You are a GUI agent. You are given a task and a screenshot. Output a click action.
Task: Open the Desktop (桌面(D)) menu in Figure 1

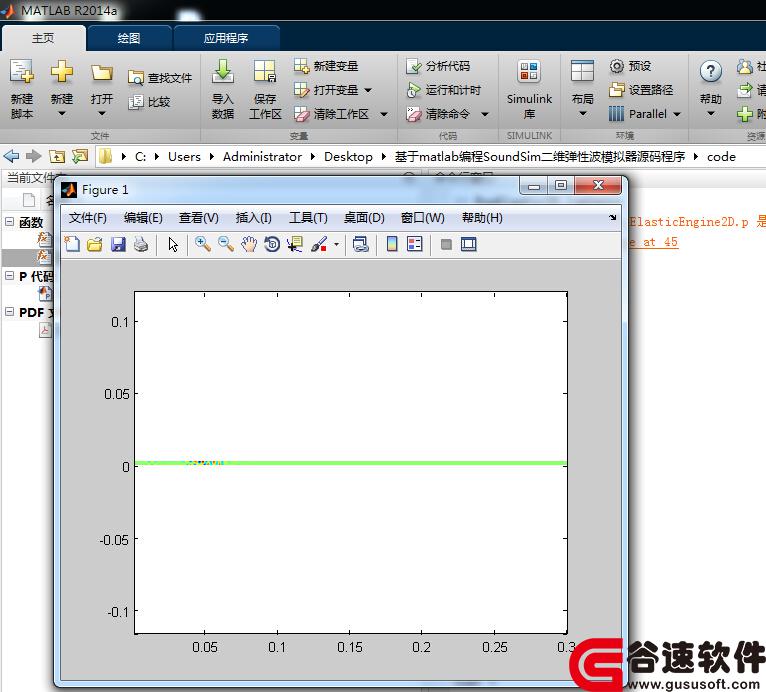(x=364, y=218)
